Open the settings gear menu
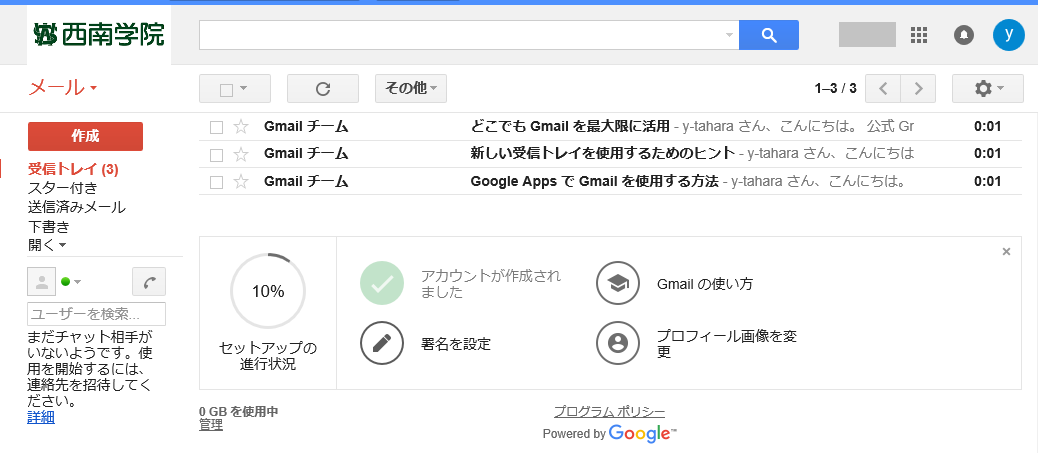Image resolution: width=1038 pixels, height=453 pixels. tap(988, 89)
